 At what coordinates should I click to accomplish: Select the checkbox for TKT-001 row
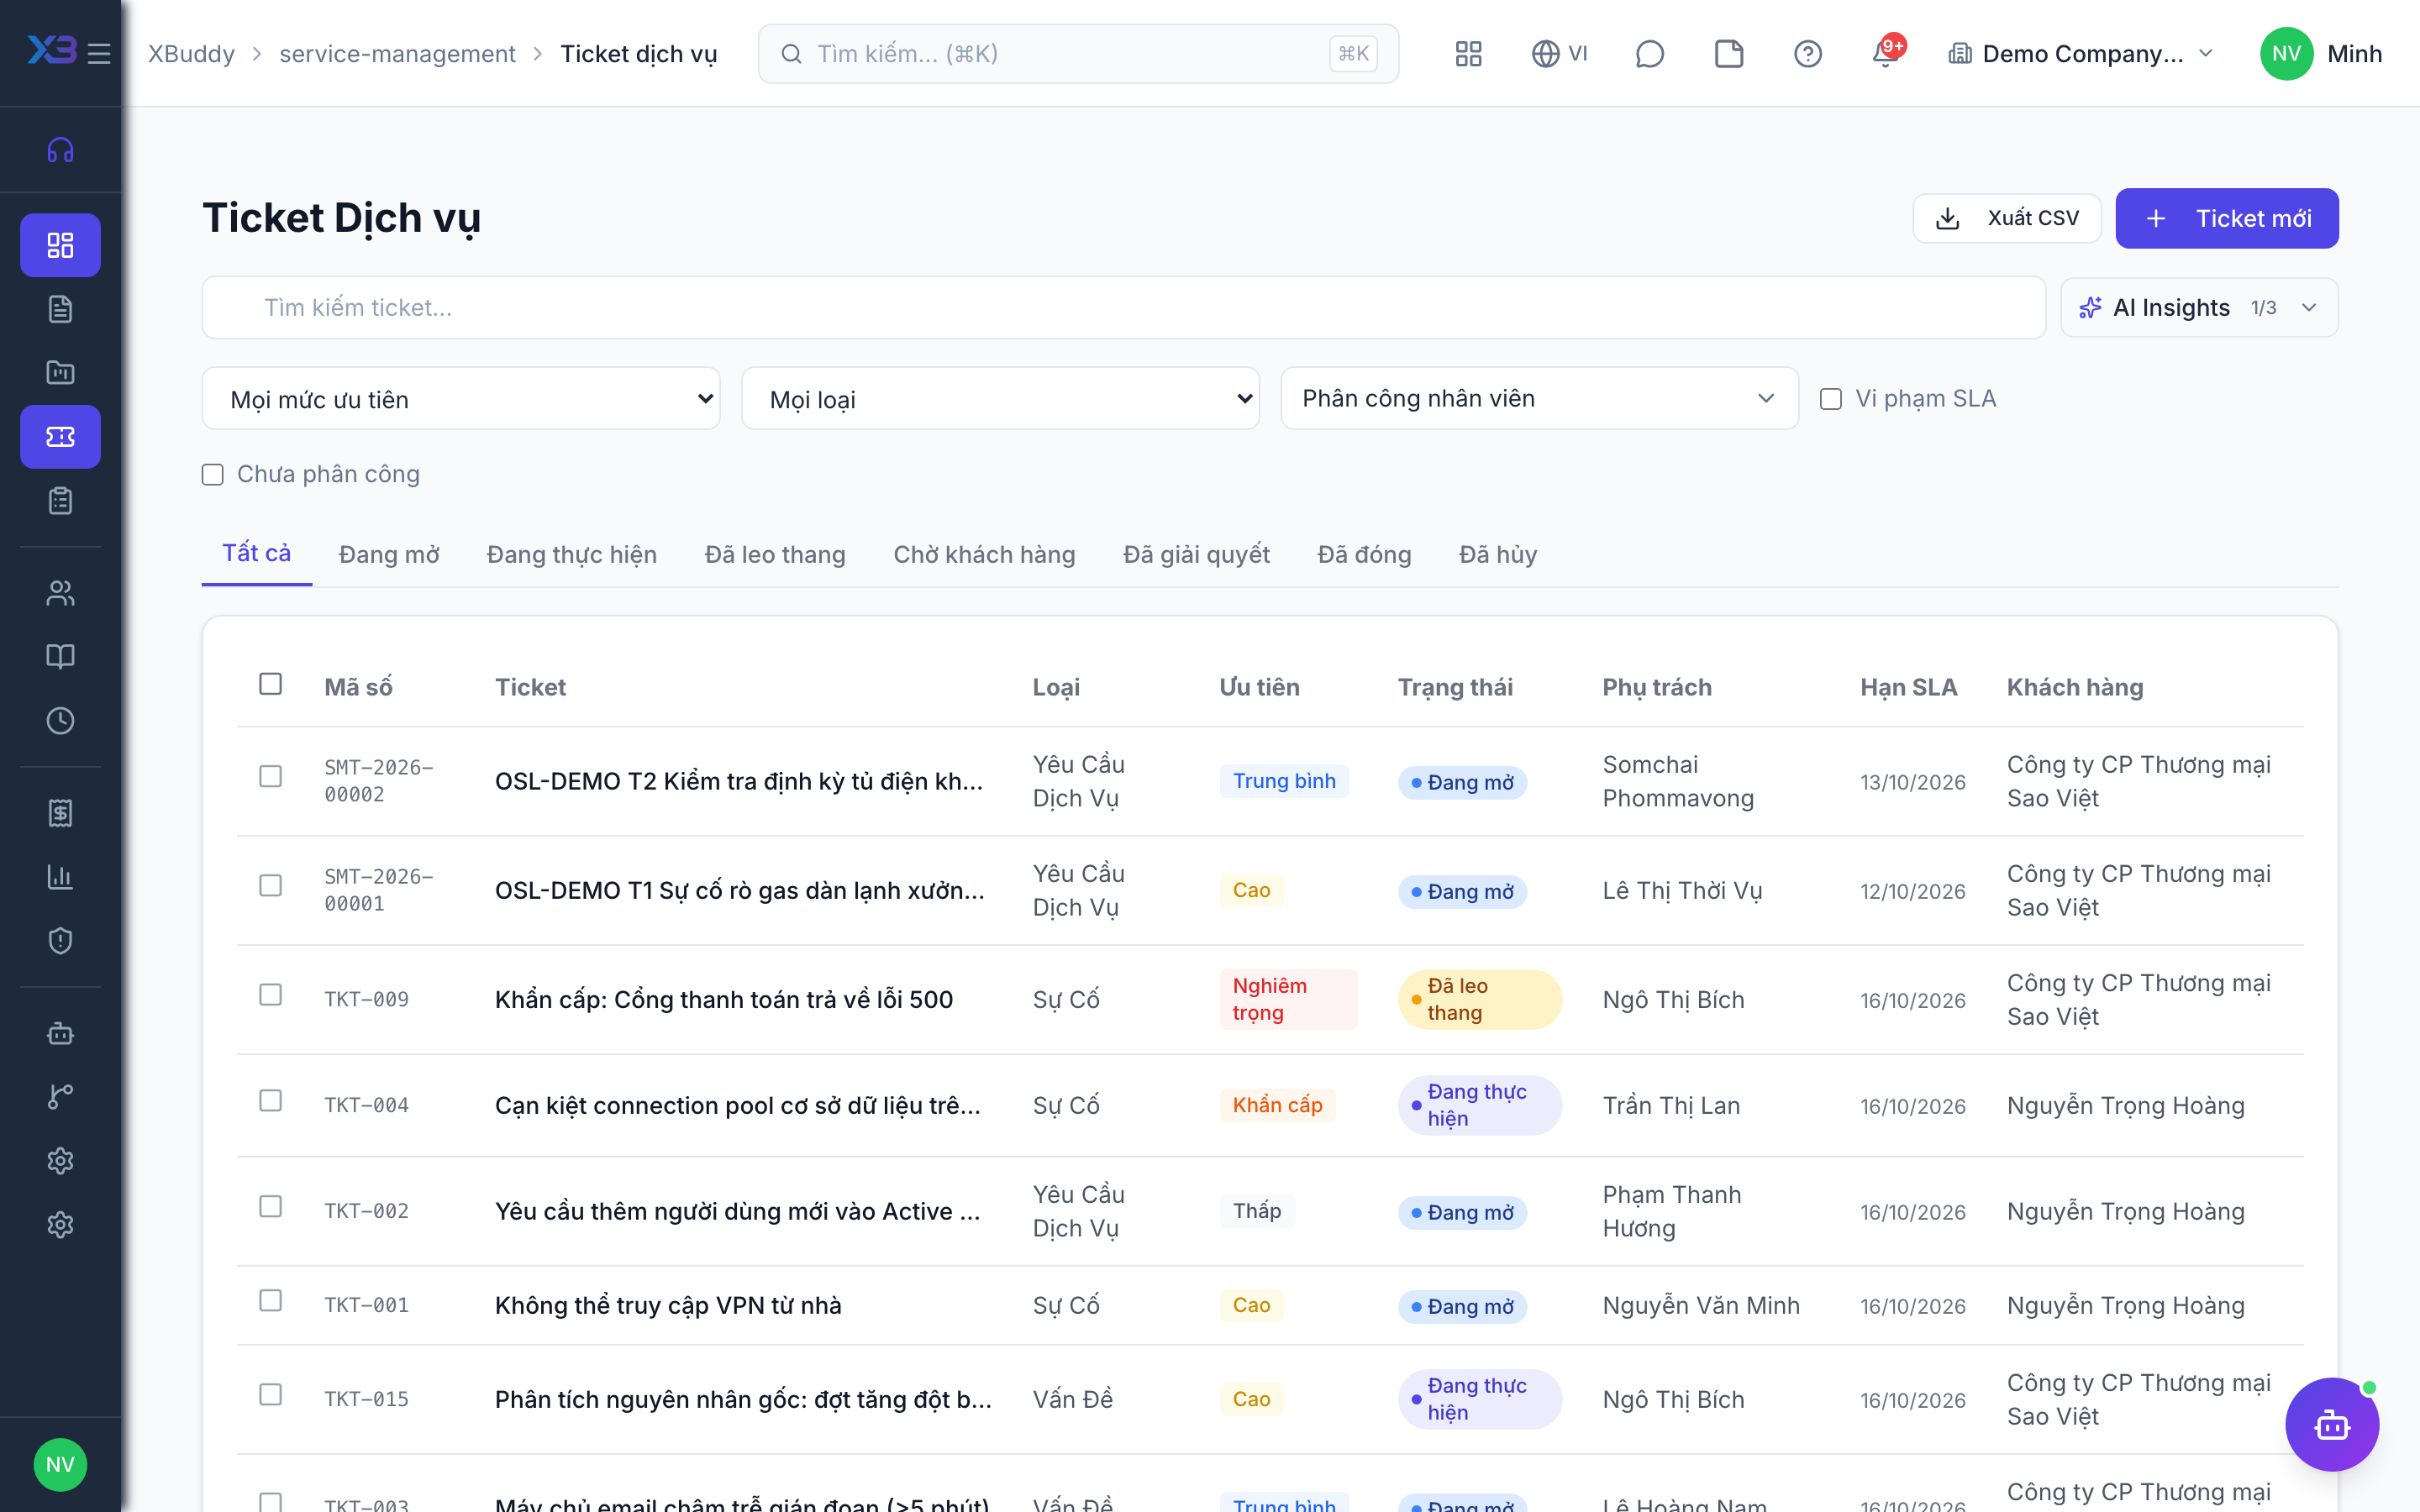coord(270,1300)
